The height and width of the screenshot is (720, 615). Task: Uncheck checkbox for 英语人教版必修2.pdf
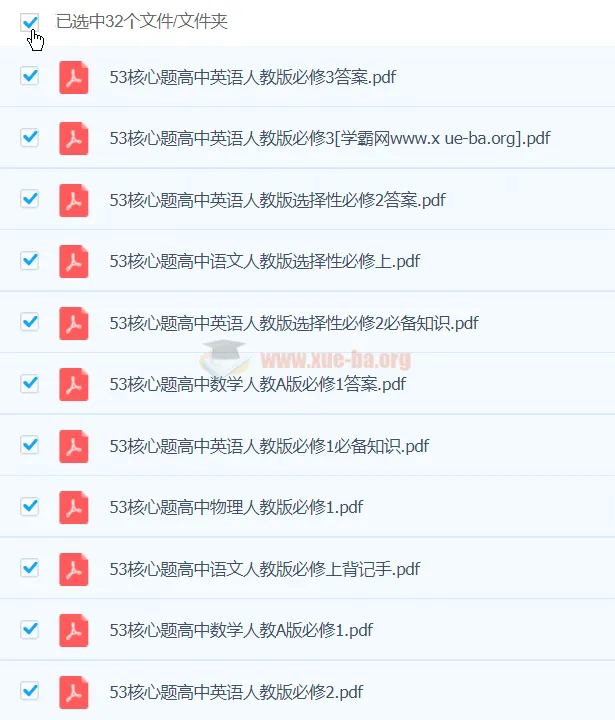(x=29, y=691)
